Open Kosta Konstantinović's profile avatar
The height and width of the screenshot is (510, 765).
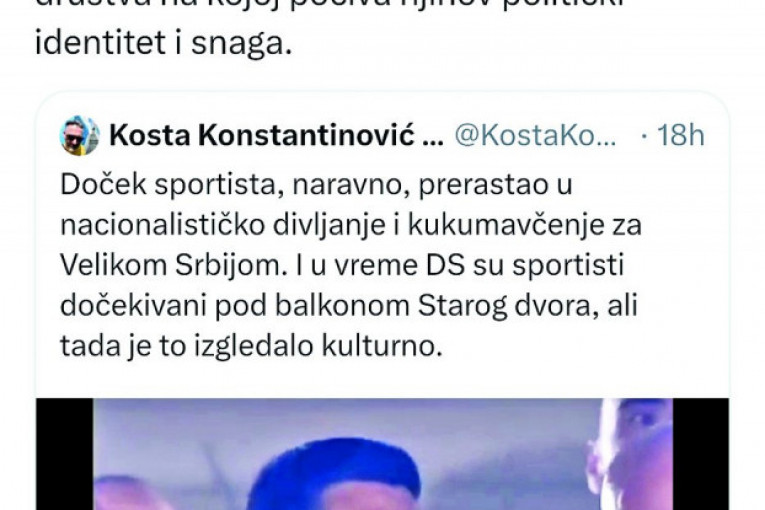click(x=79, y=135)
